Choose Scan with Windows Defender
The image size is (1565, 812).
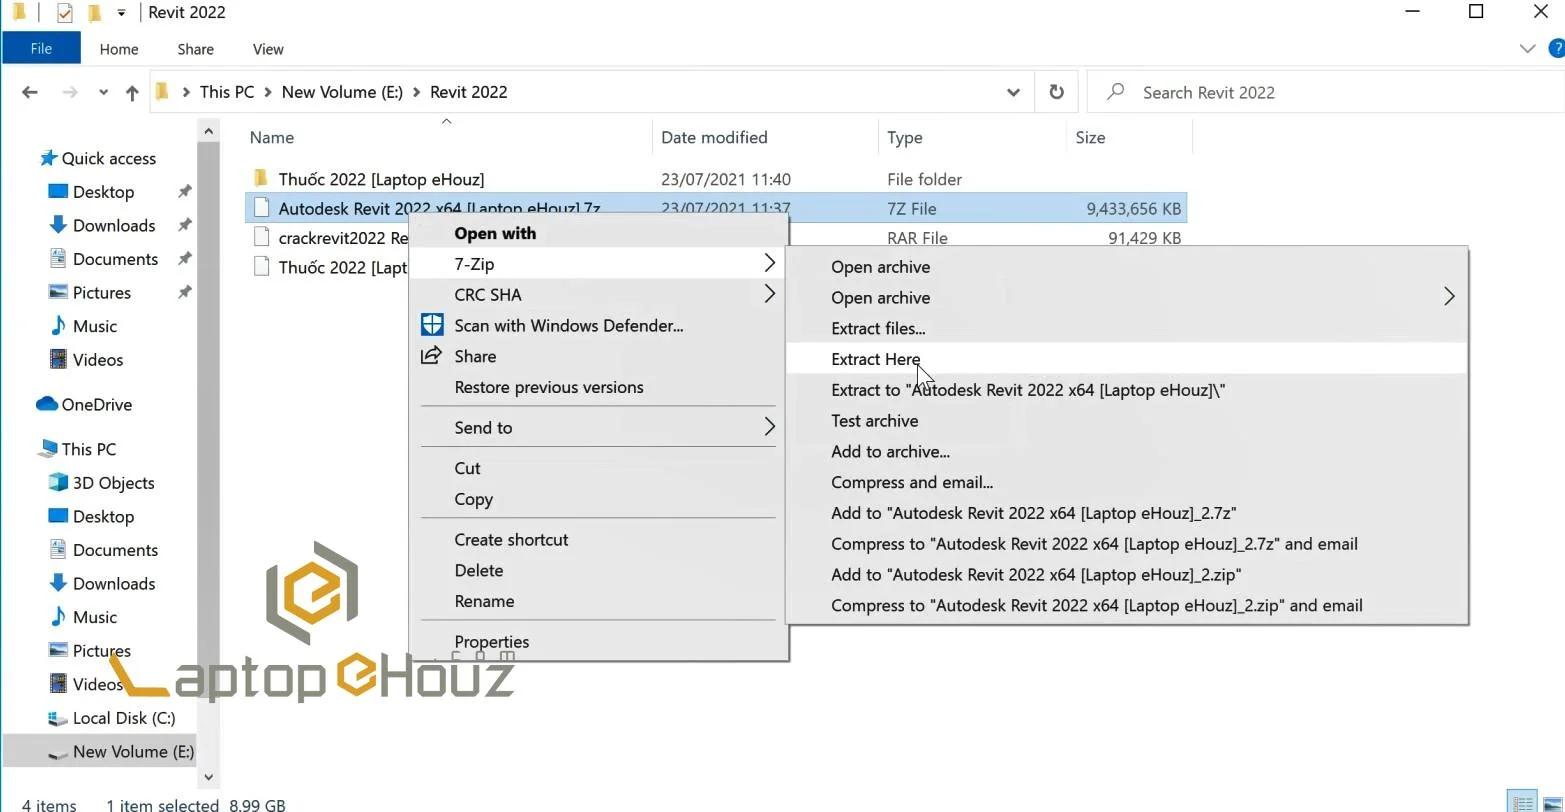pyautogui.click(x=598, y=325)
